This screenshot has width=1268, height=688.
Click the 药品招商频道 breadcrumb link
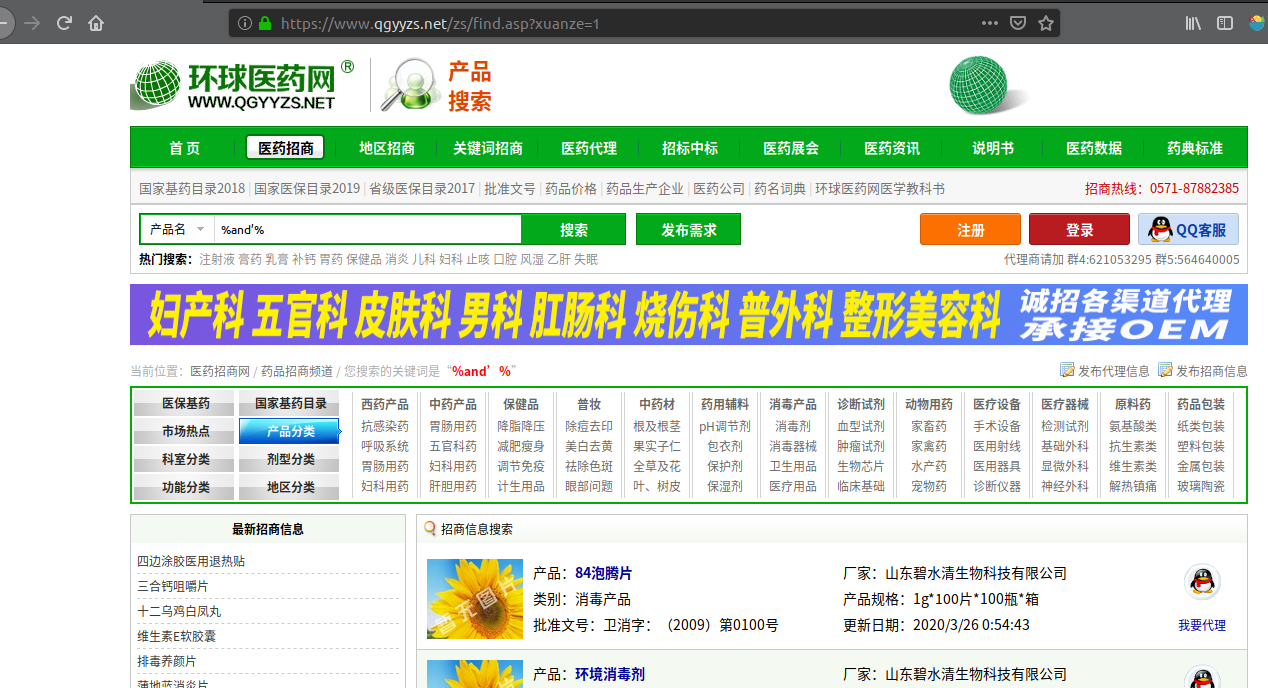coord(297,371)
